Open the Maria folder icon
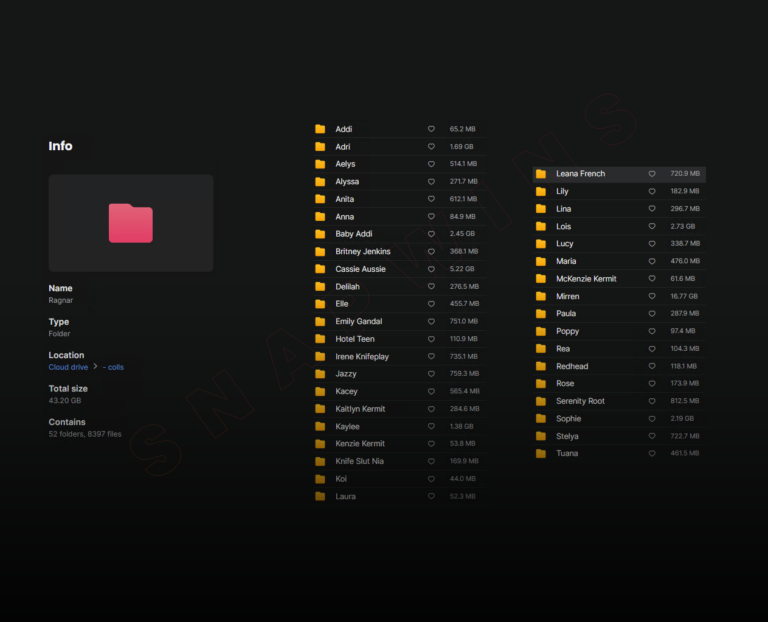 pos(541,261)
